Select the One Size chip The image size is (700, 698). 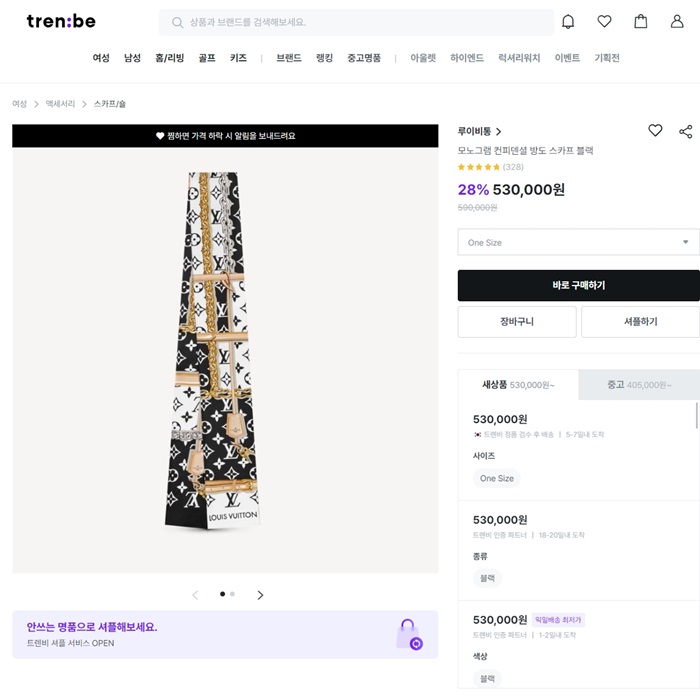(x=496, y=478)
